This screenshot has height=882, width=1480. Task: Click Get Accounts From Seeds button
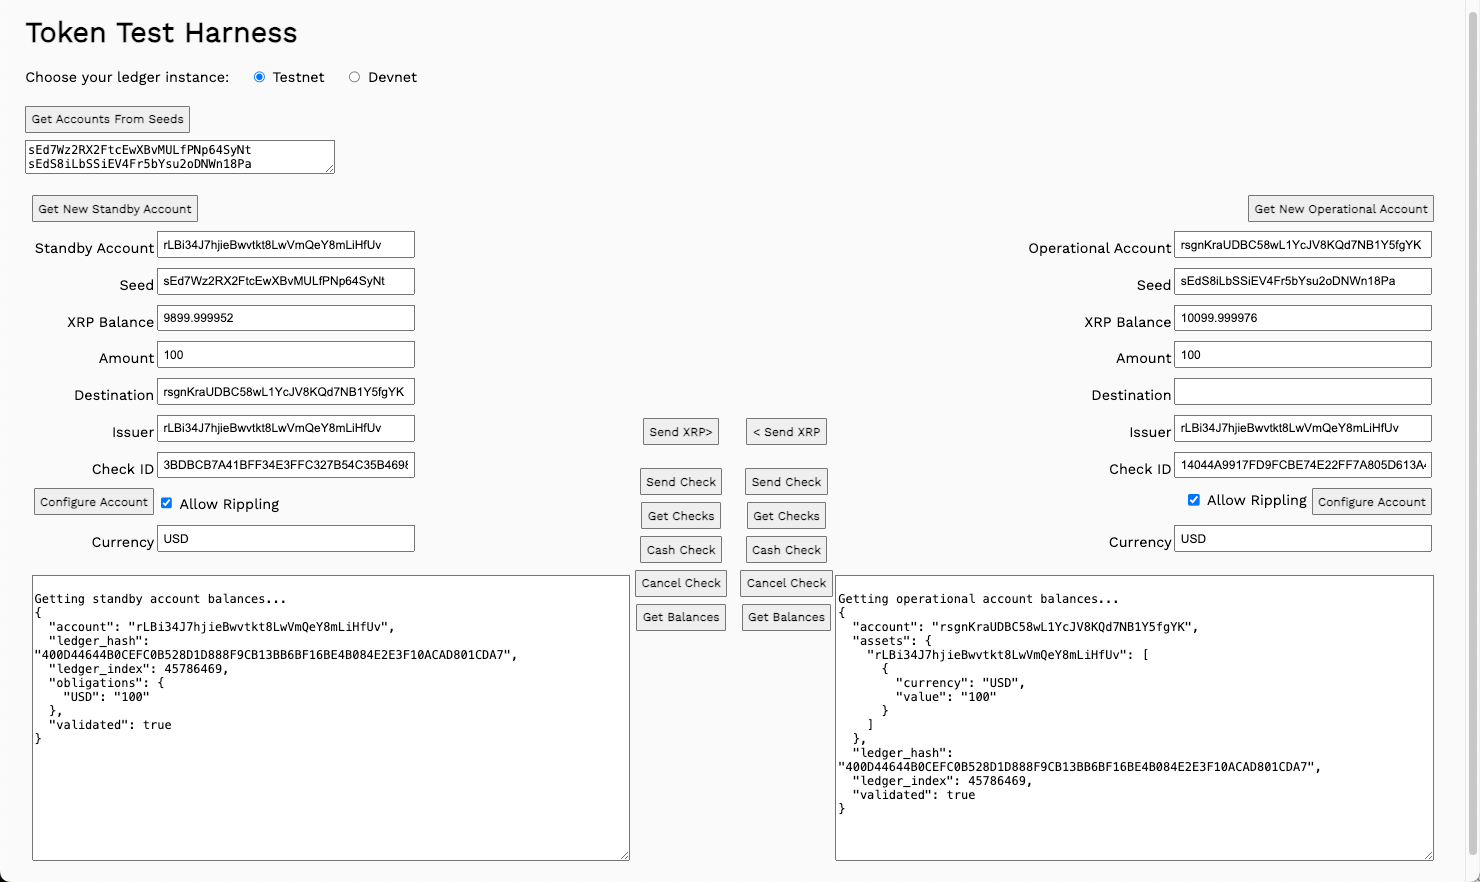[107, 119]
